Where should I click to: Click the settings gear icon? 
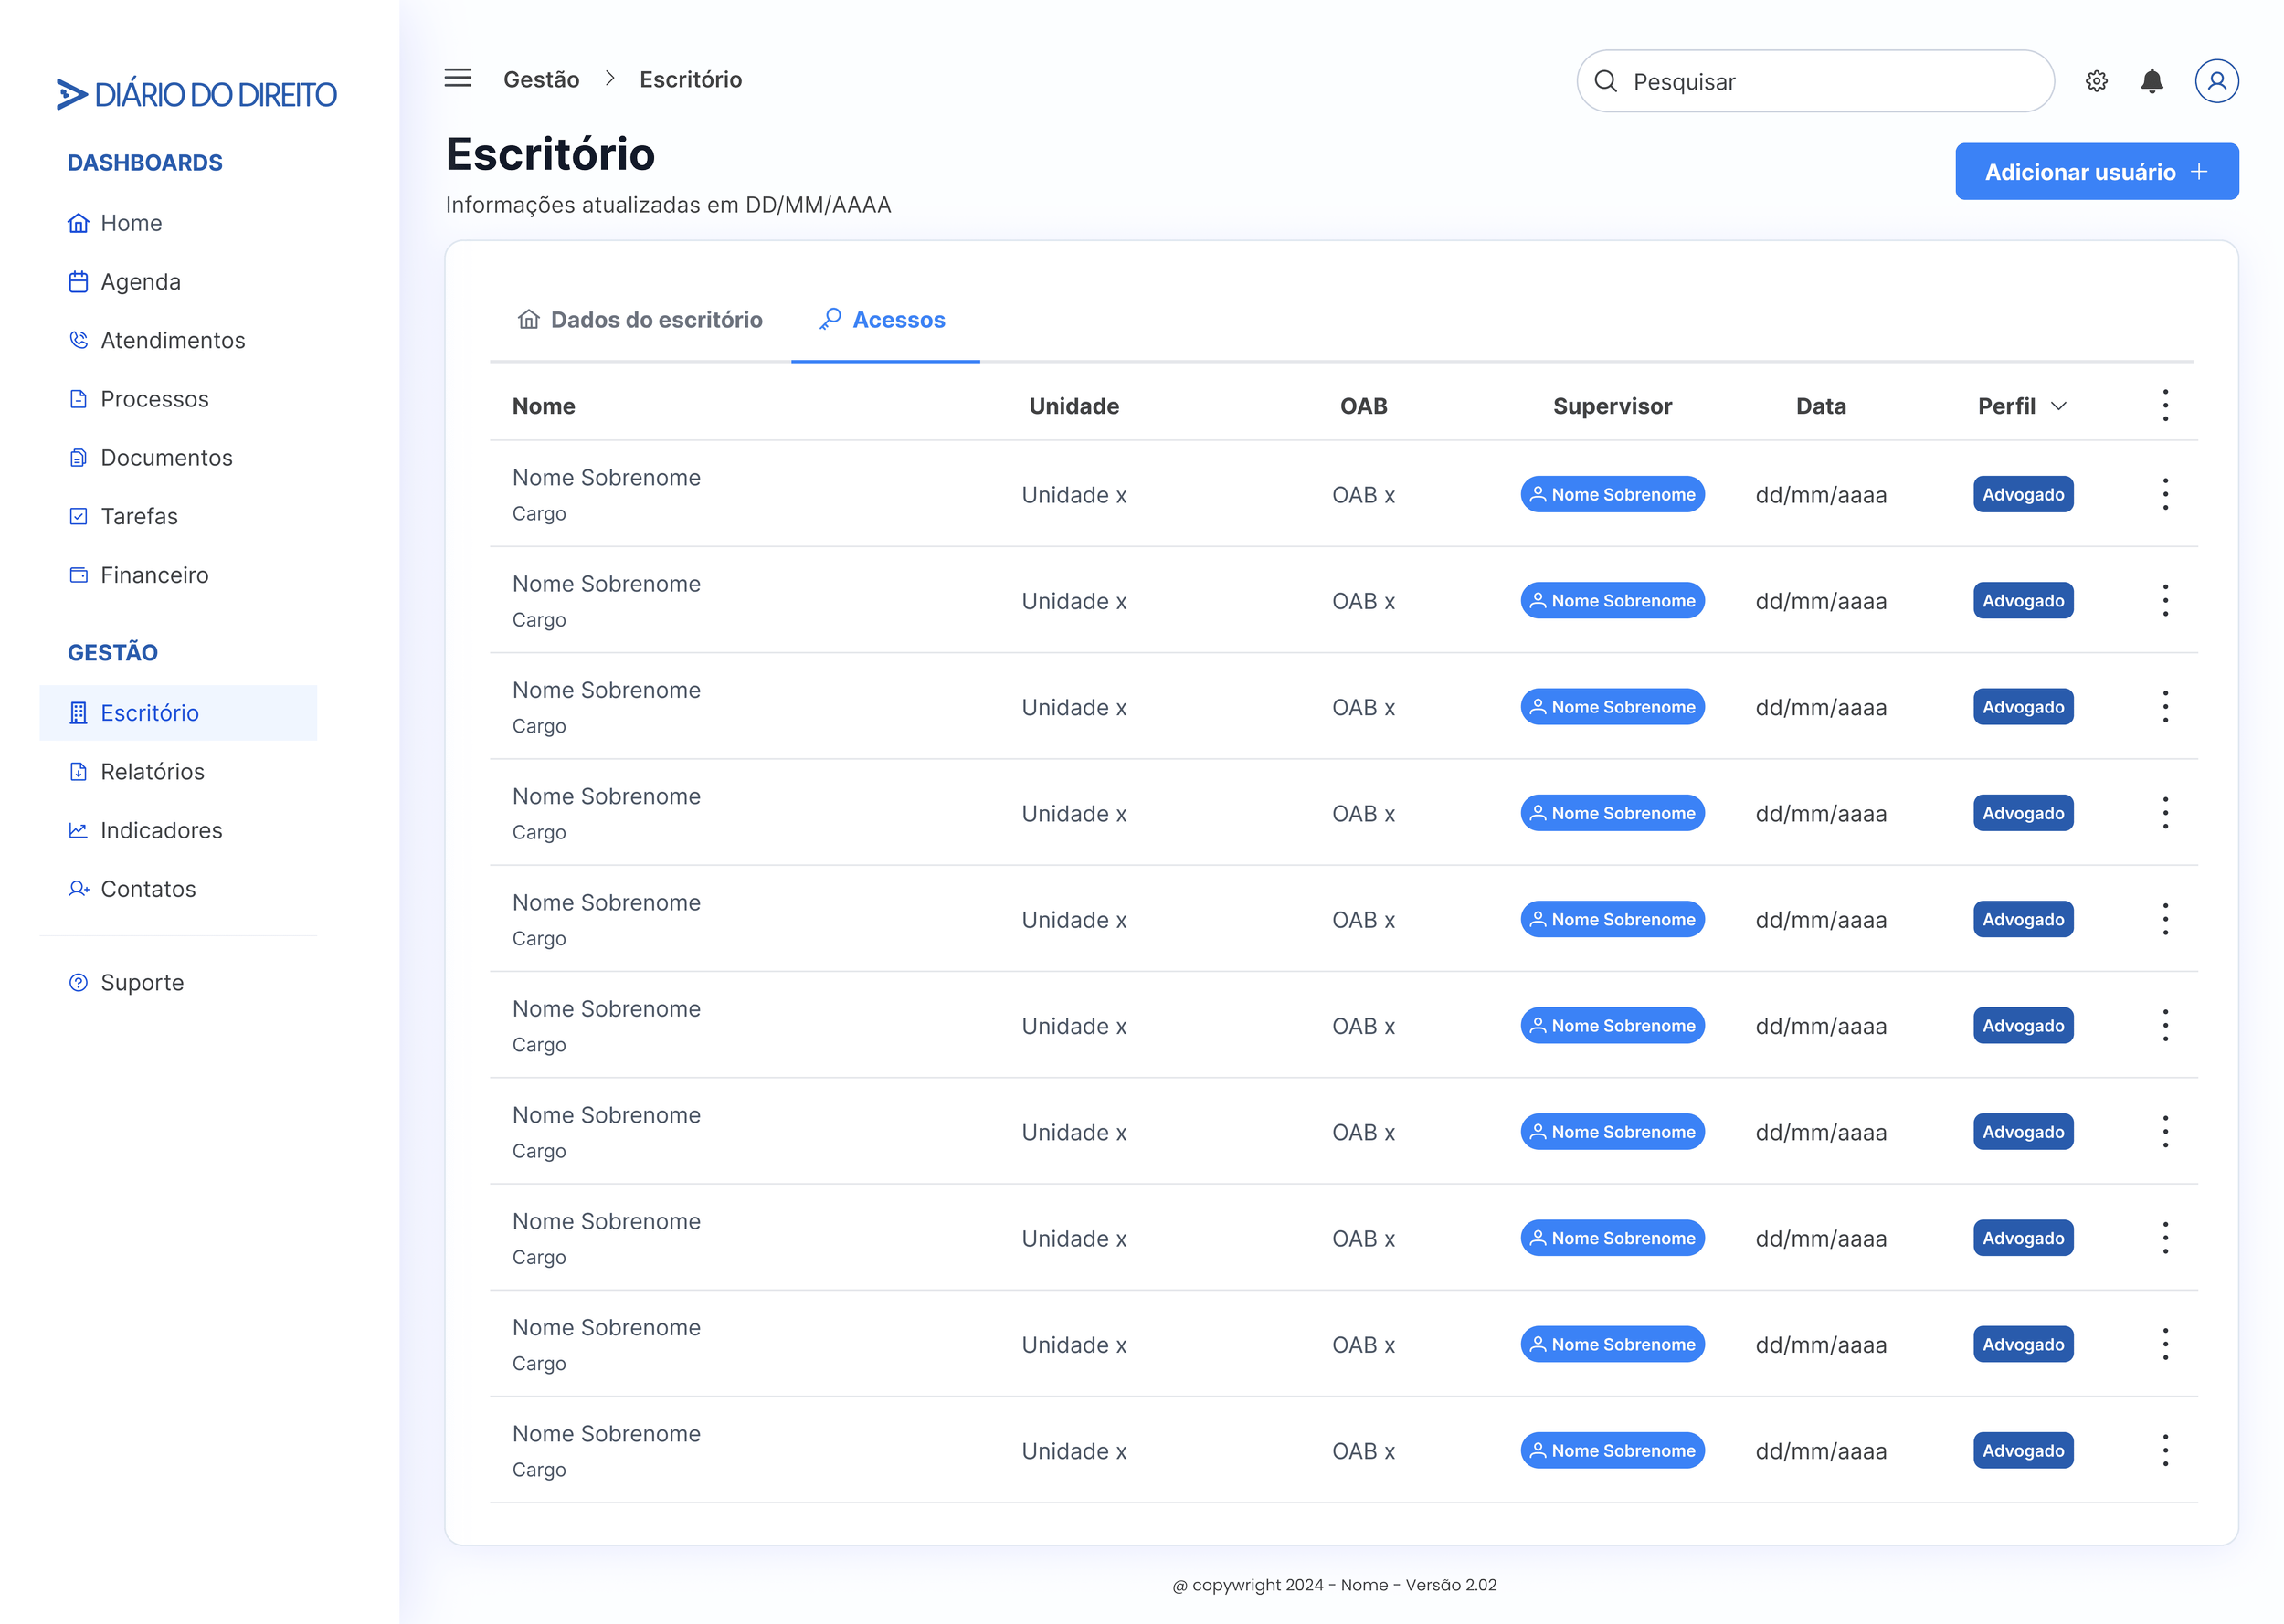pyautogui.click(x=2096, y=81)
